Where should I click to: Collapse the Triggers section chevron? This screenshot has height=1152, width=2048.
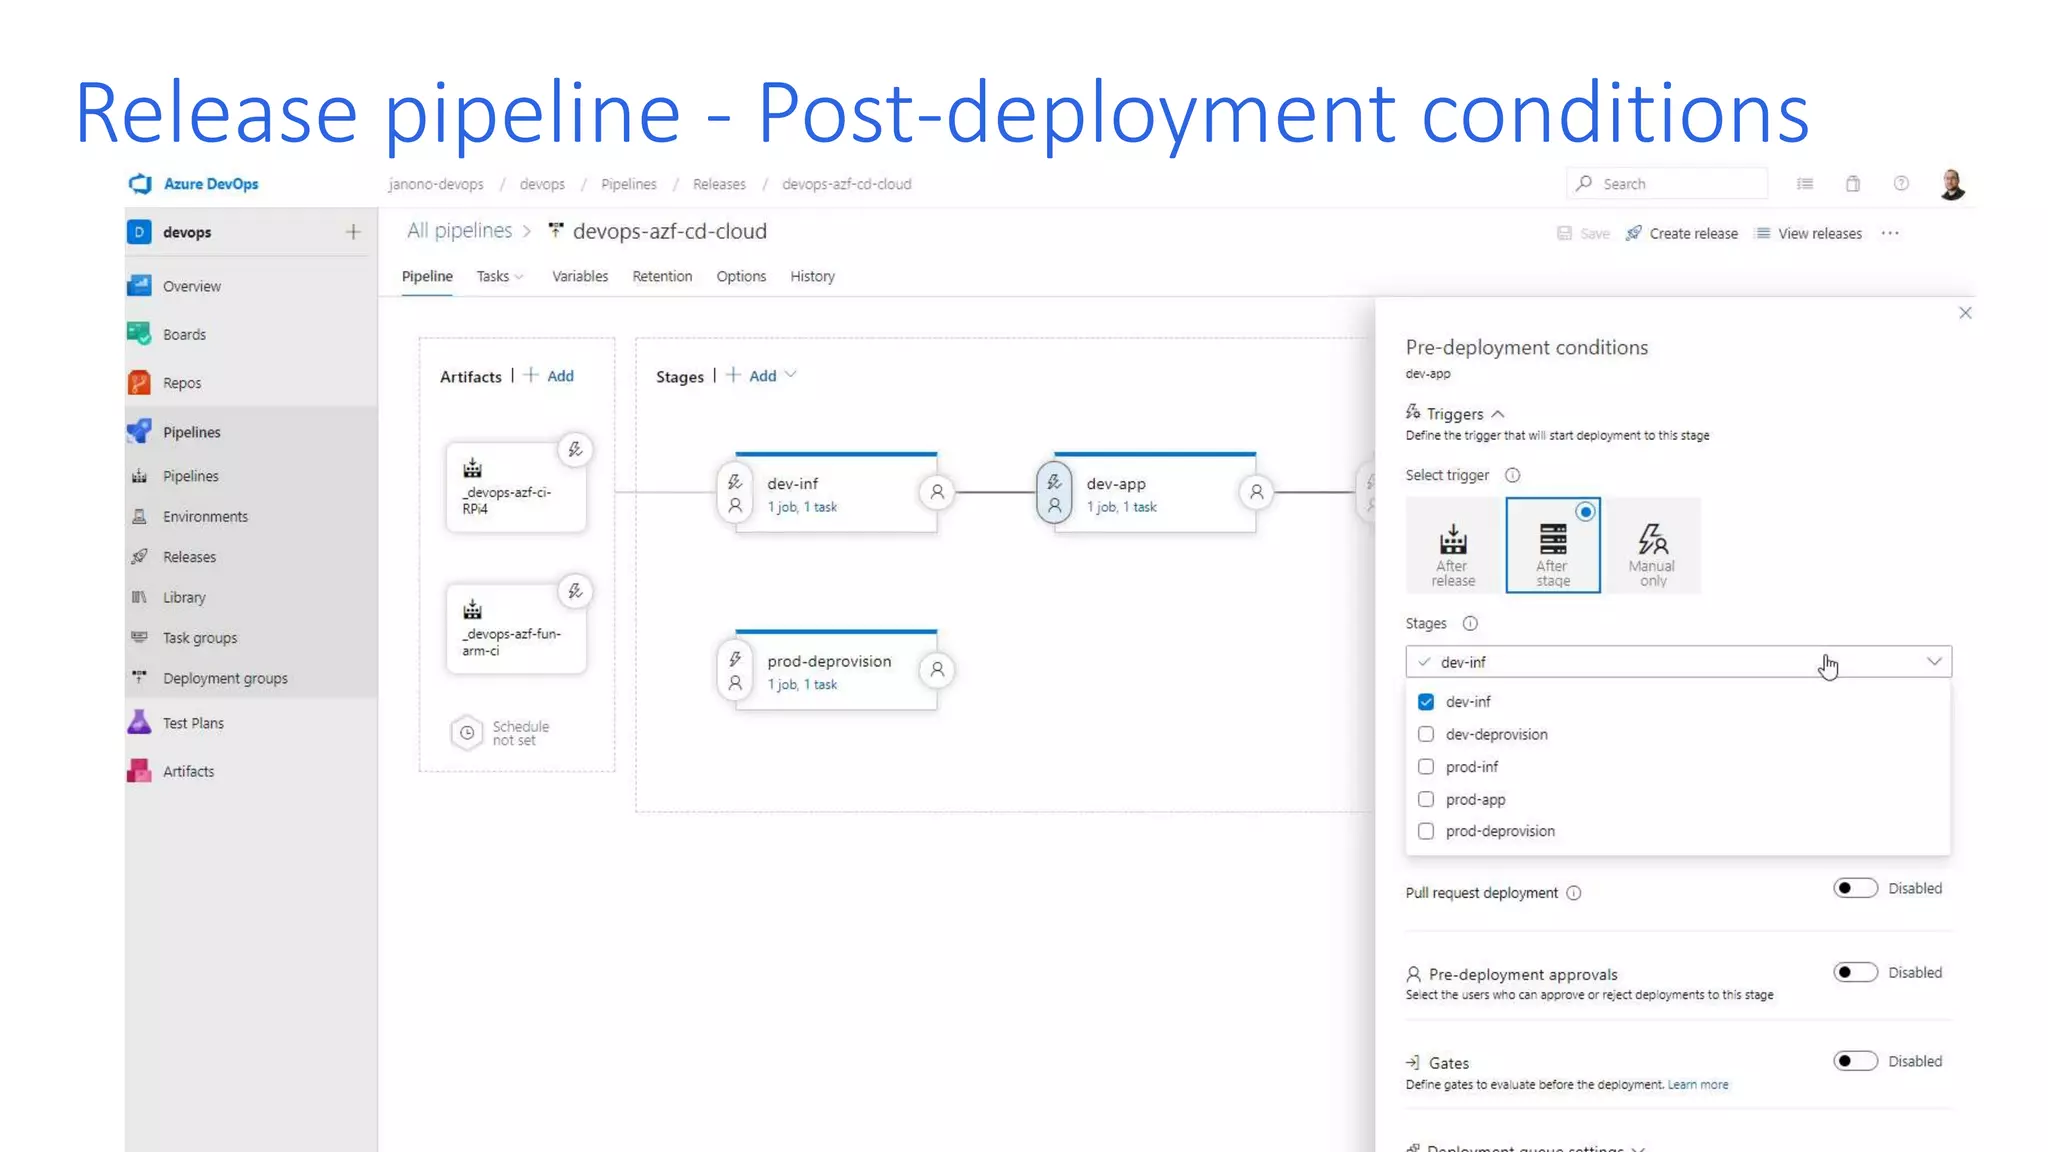point(1498,414)
